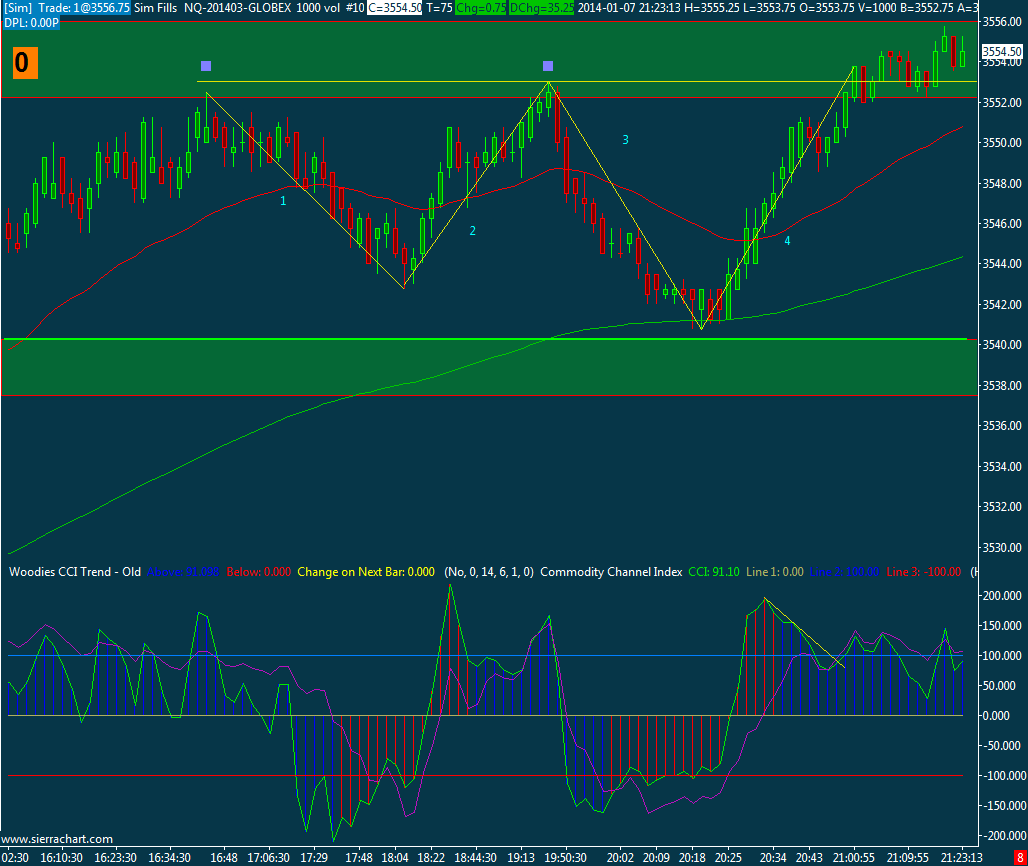The image size is (1028, 866).
Task: Open the www.sierrachart.com link
Action: [x=58, y=839]
